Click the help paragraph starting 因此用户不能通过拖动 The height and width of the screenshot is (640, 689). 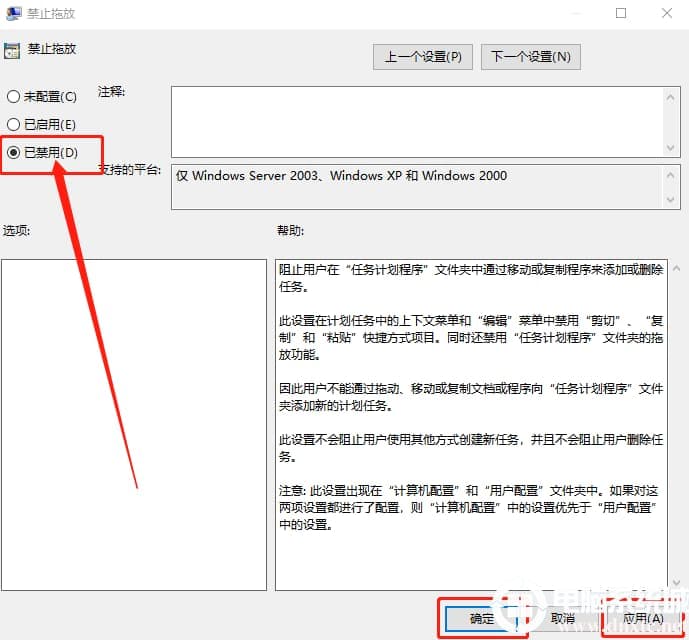[x=471, y=396]
